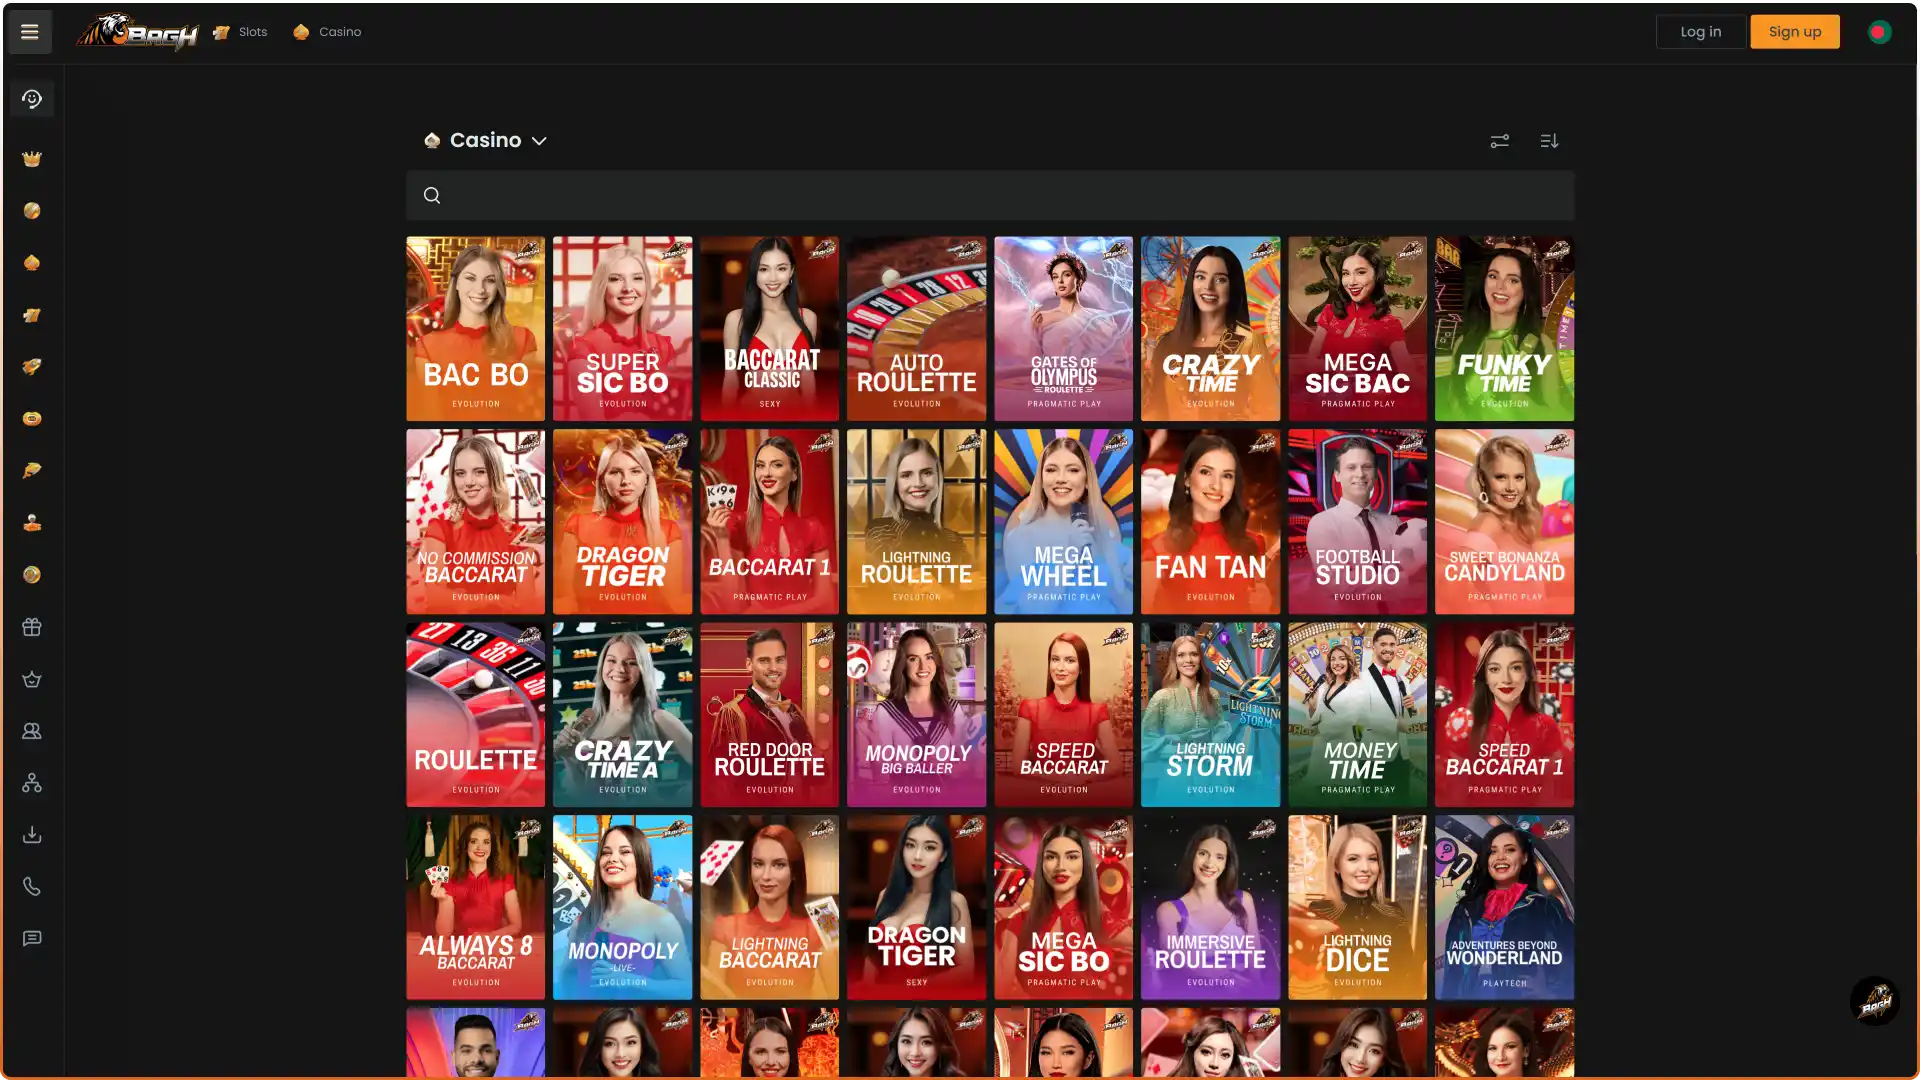Click the Sign up button
This screenshot has width=1920, height=1080.
coord(1795,32)
